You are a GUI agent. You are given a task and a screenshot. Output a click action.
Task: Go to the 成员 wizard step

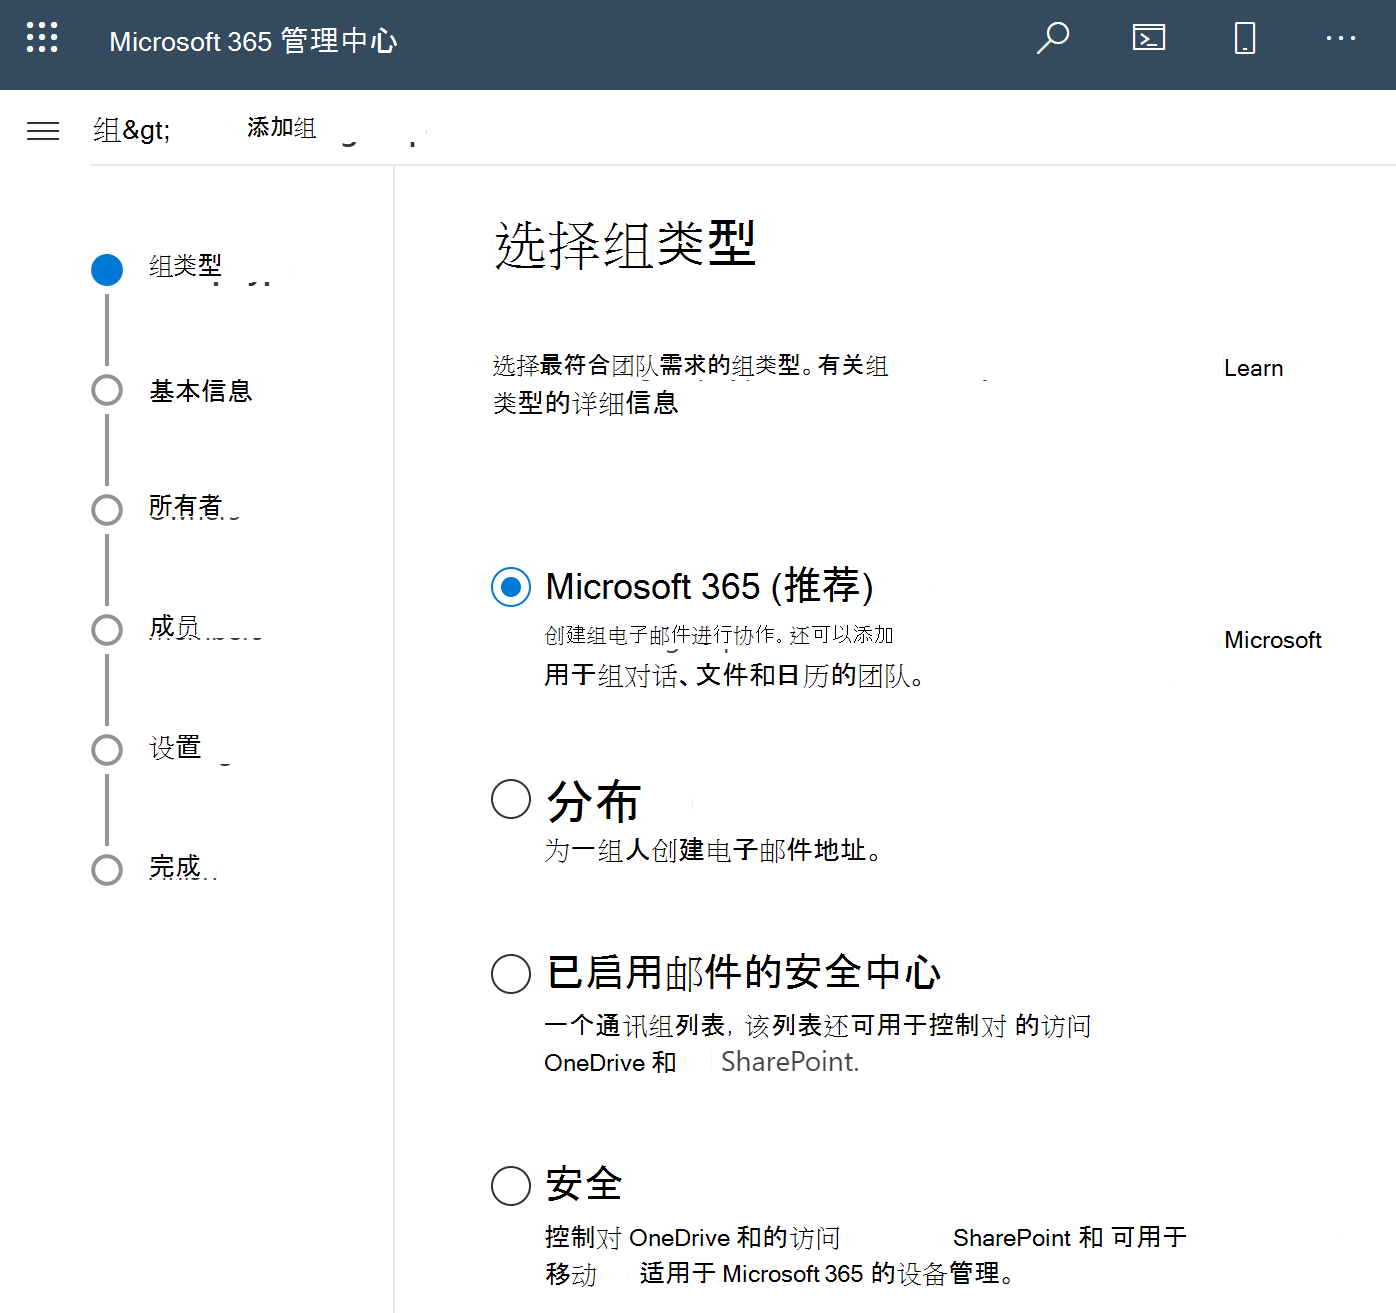pos(174,628)
